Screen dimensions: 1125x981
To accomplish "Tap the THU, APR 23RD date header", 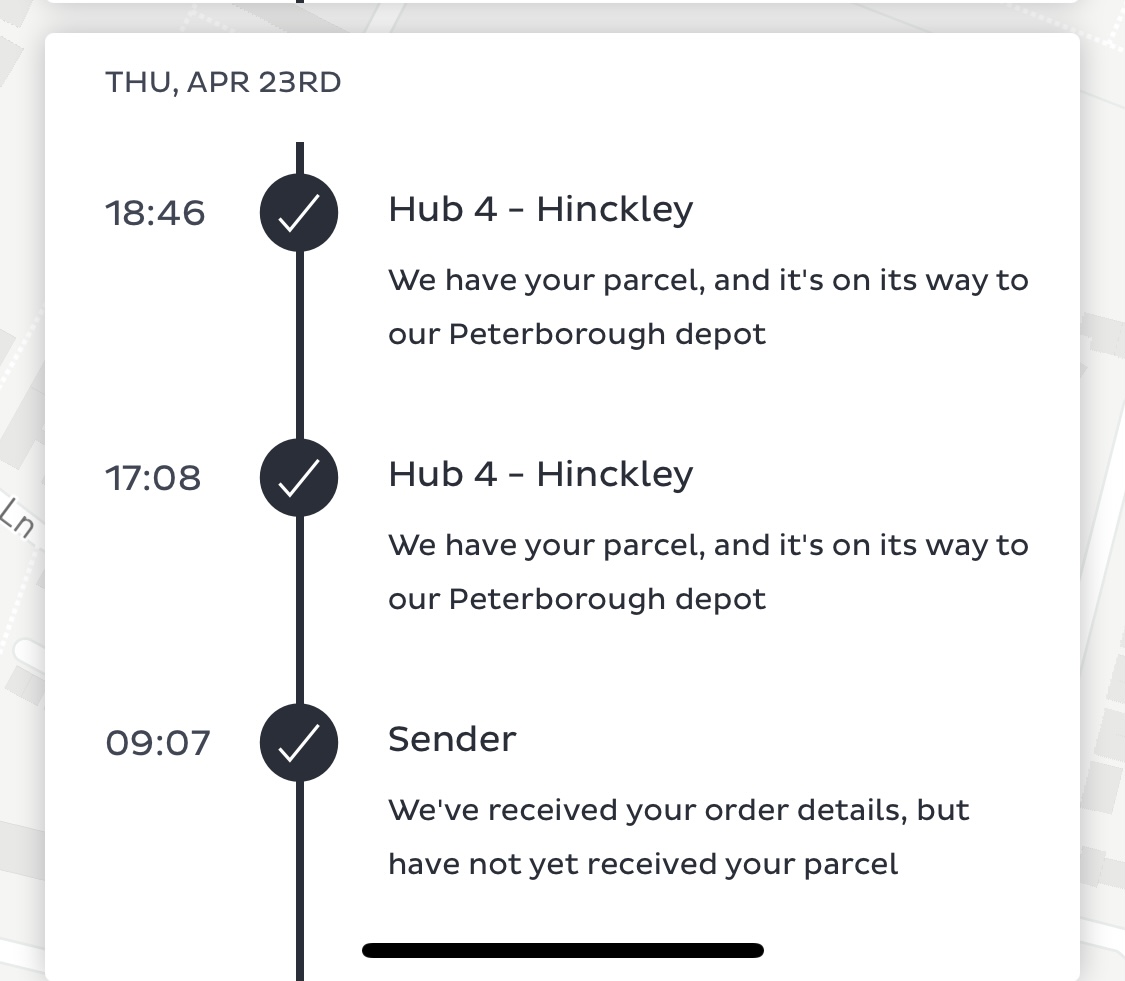I will click(x=223, y=82).
